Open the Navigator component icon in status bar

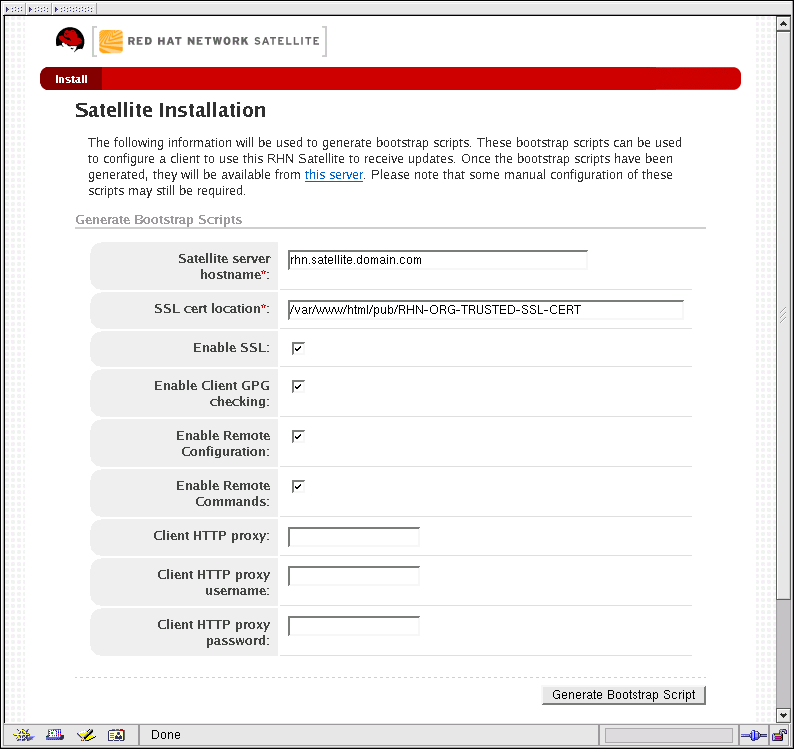23,734
